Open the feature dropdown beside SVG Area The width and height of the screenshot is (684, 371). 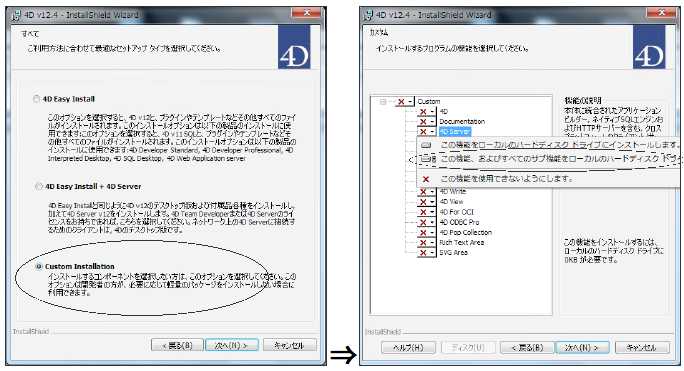pos(427,253)
